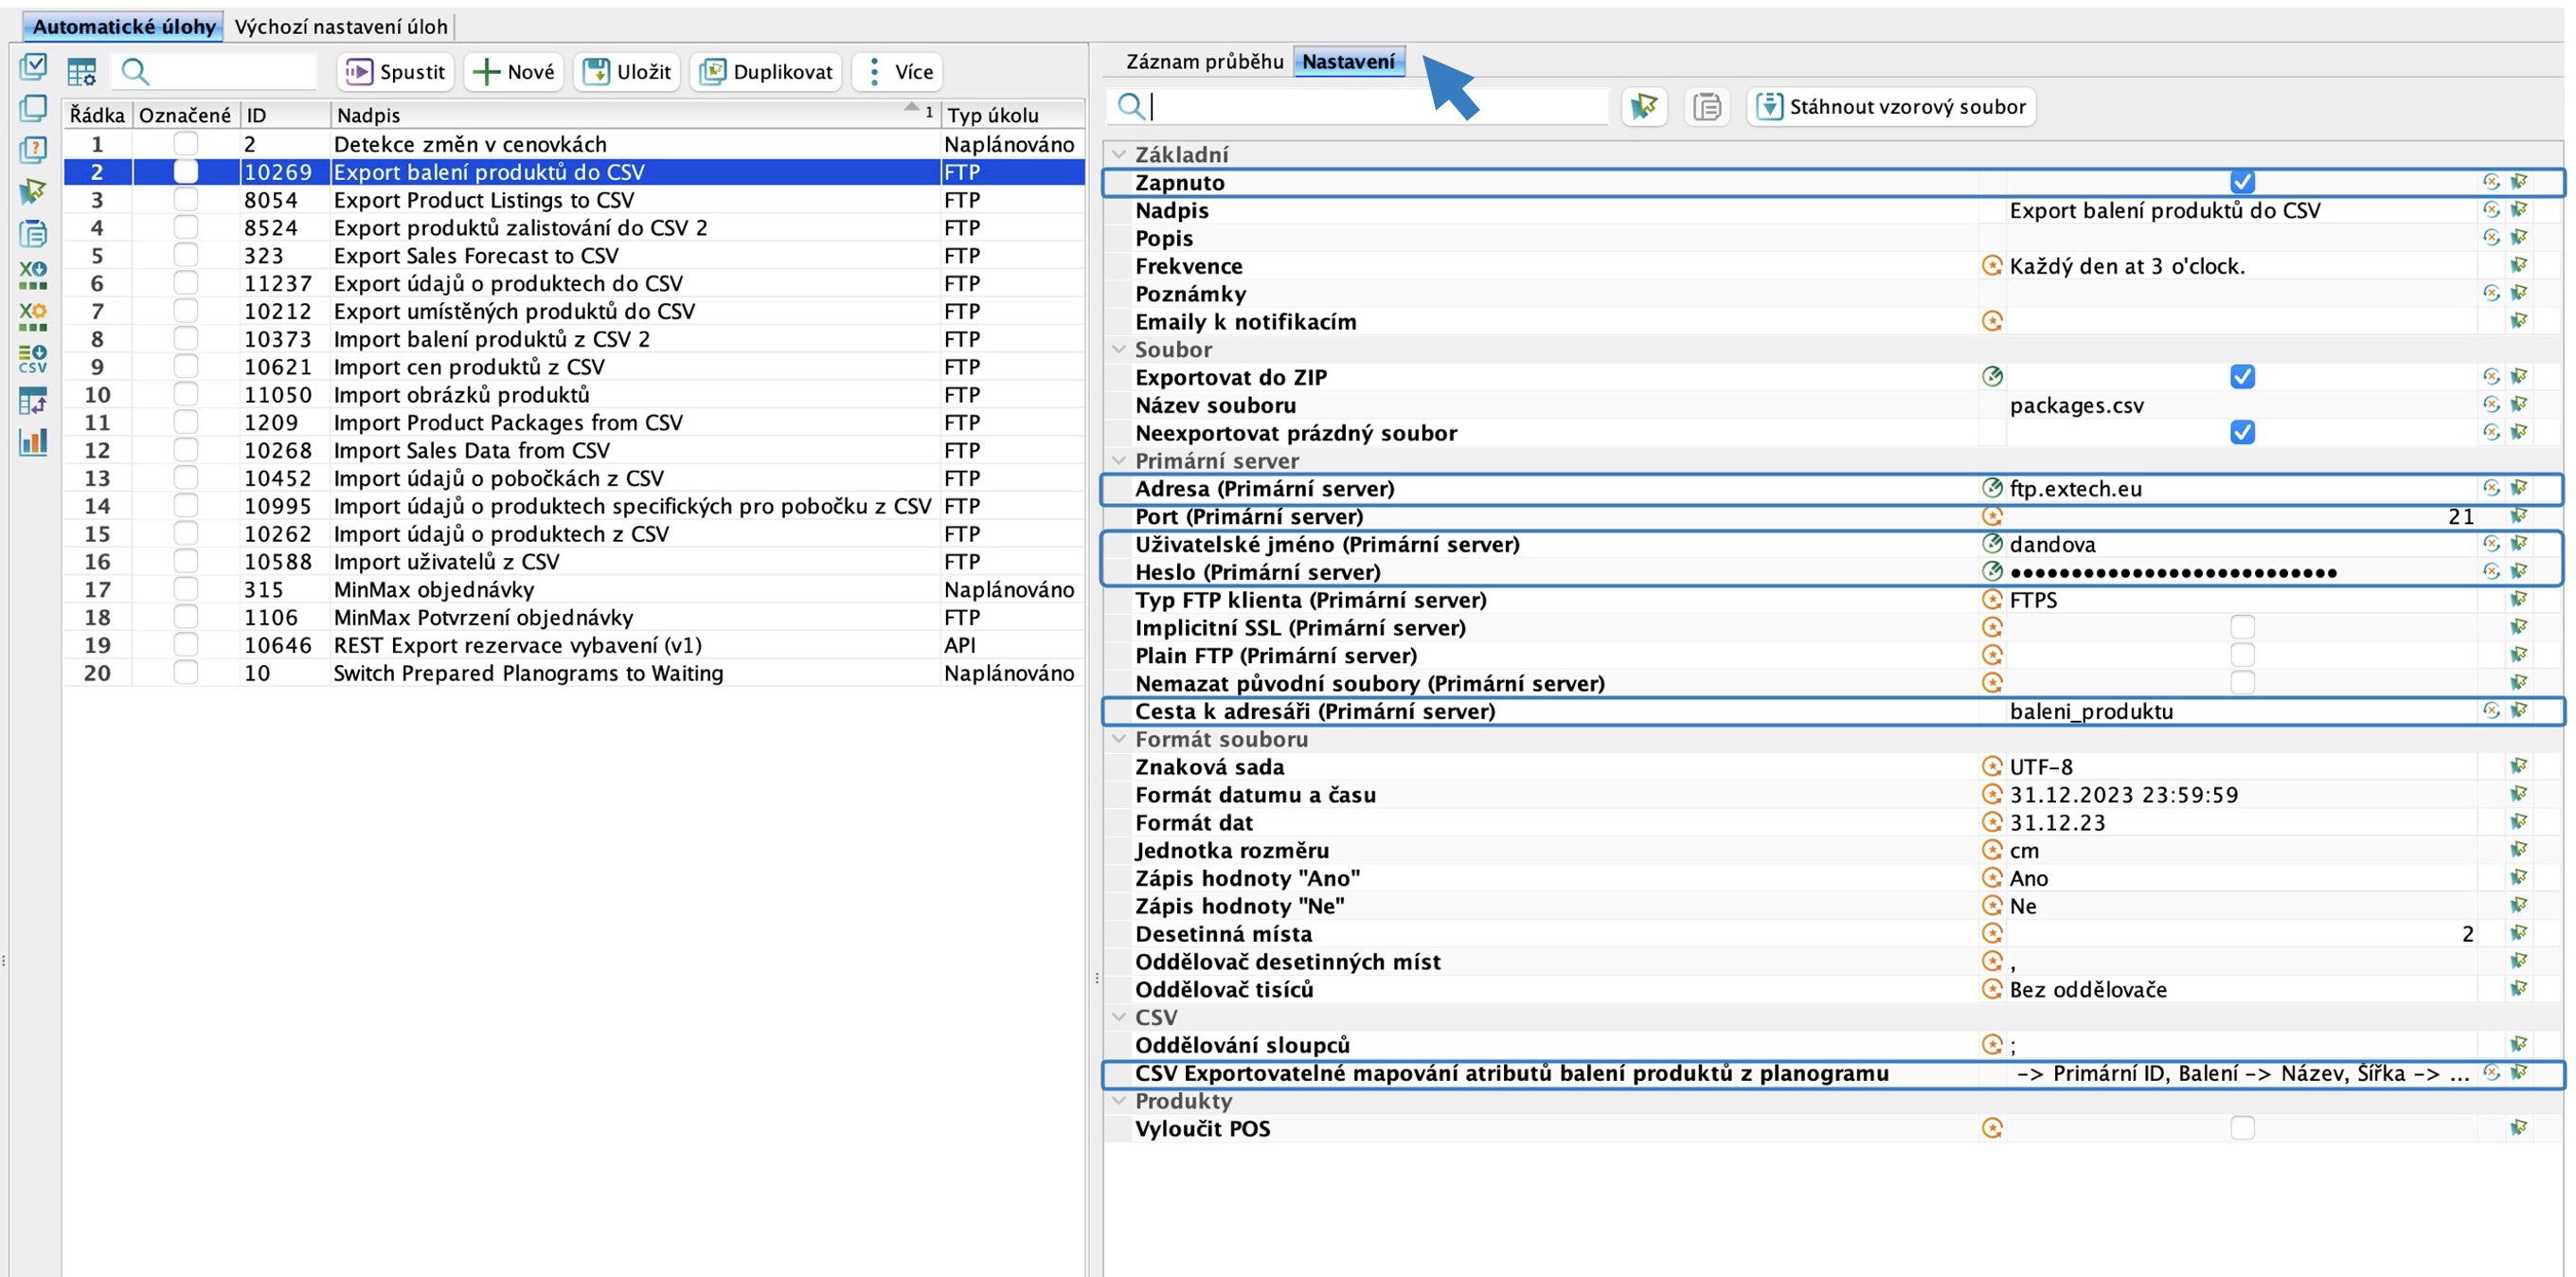The image size is (2576, 1277).
Task: Select the row MinMax Potvrzení objednávky
Action: 574,617
